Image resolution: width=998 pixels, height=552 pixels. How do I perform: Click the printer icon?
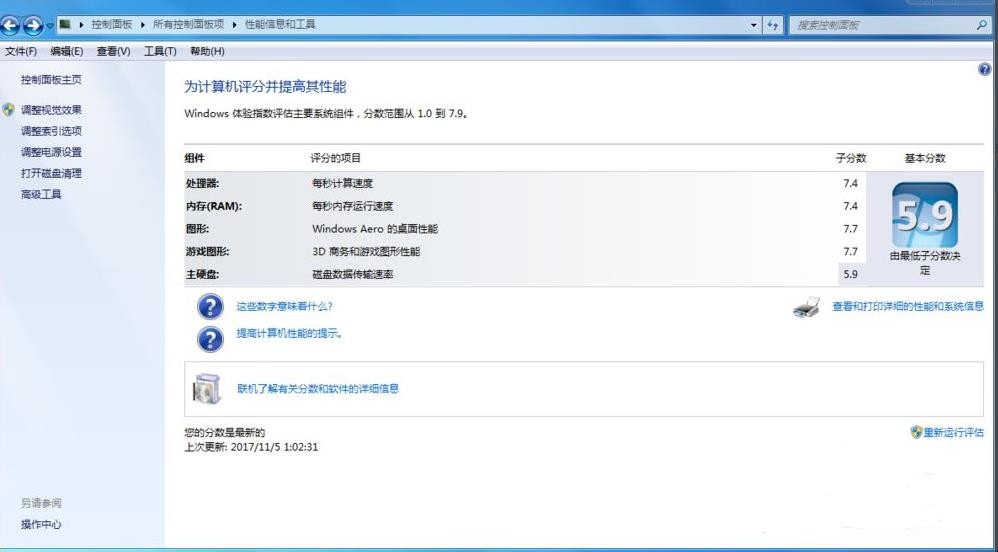coord(807,307)
